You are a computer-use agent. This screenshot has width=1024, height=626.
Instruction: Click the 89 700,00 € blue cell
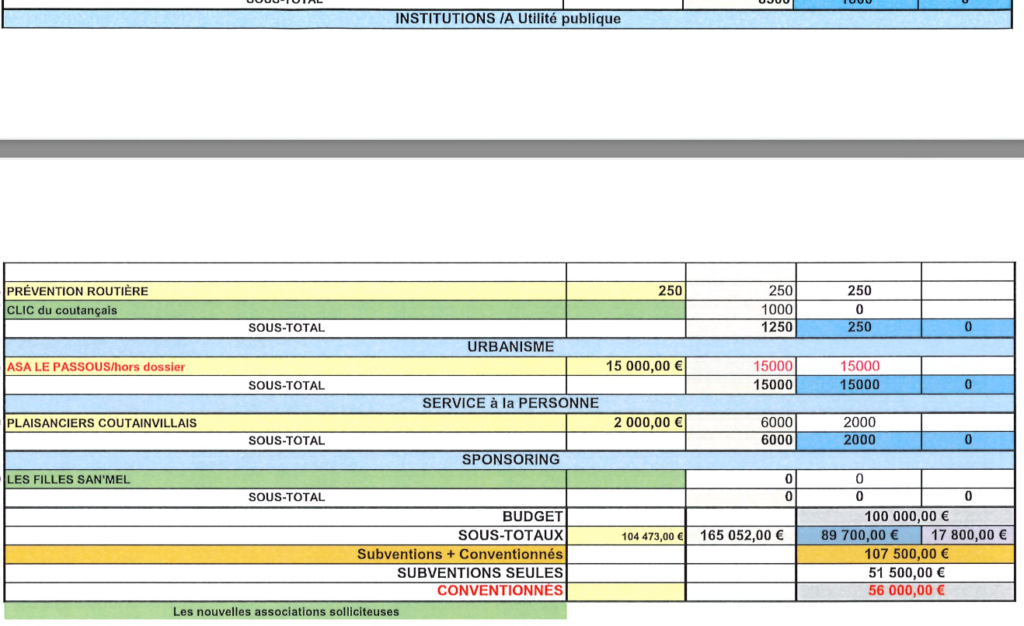tap(859, 535)
